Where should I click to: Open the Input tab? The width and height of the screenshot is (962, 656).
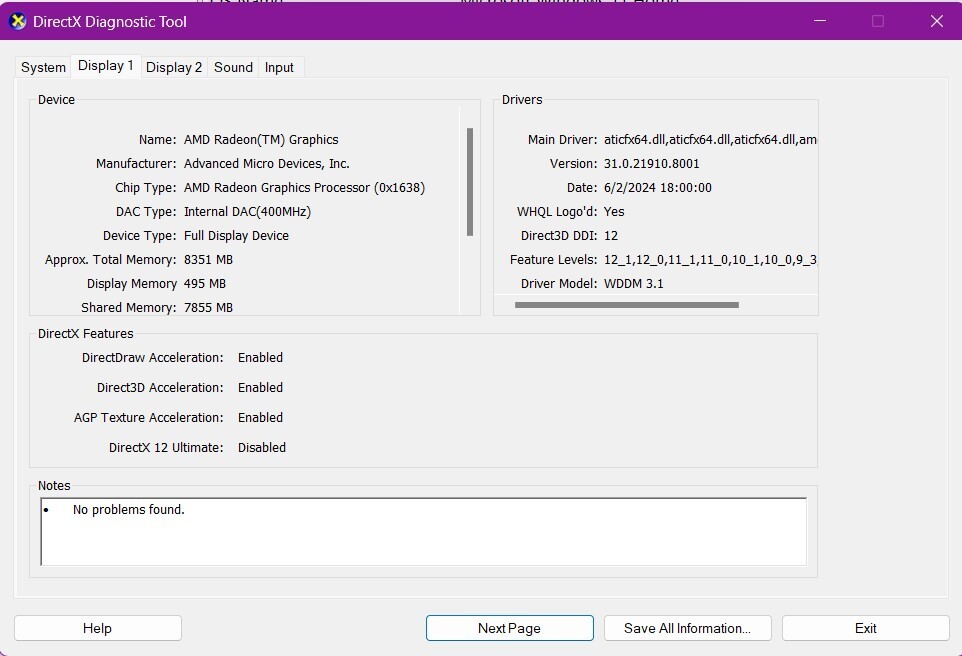(x=279, y=68)
